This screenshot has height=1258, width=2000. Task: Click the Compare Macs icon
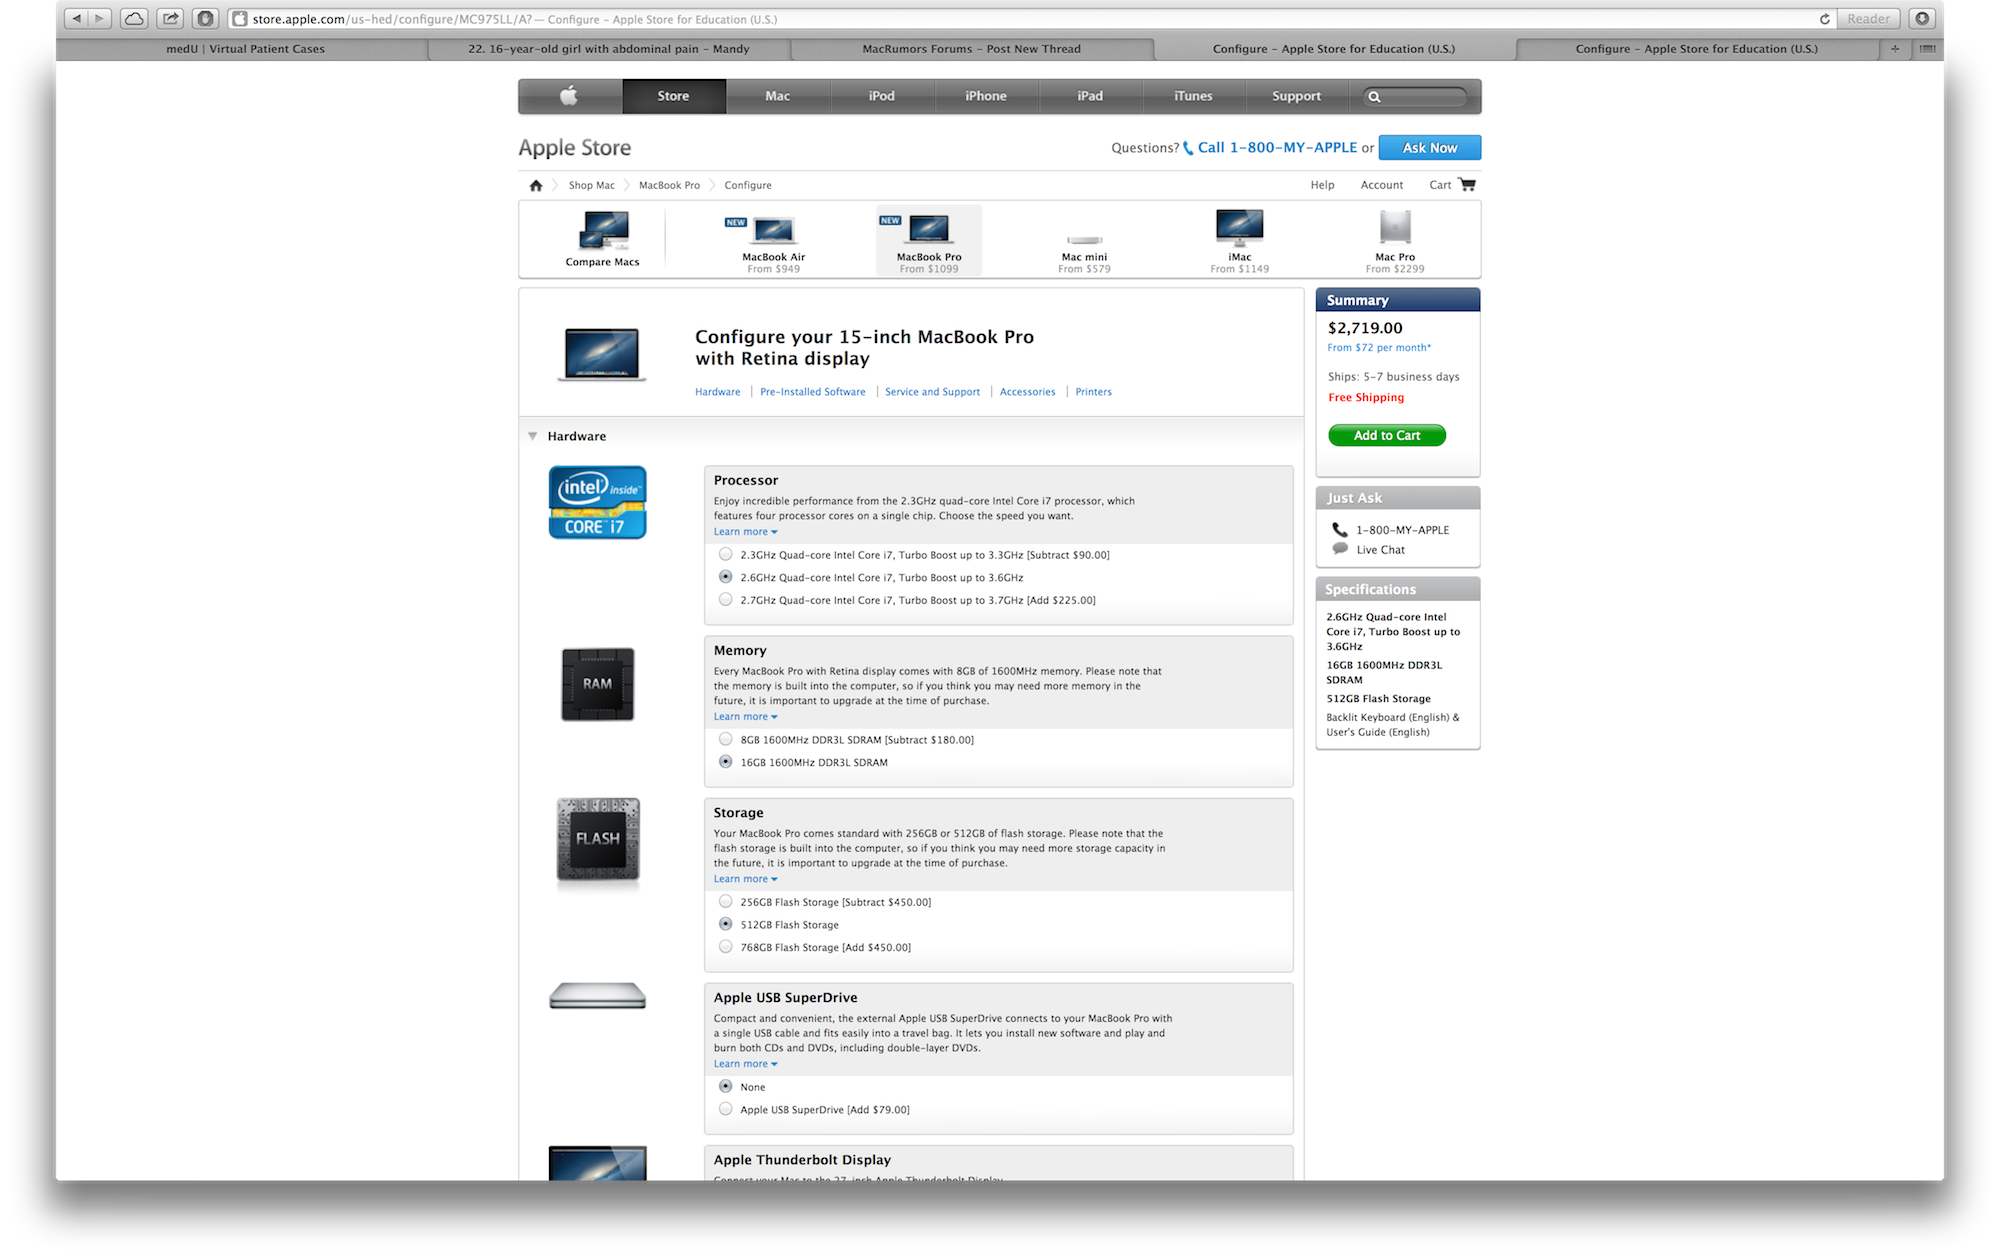(603, 231)
